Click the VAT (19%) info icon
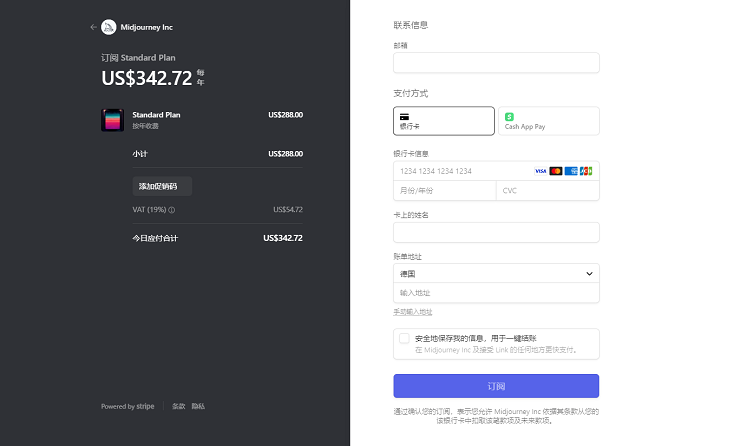Viewport: 740px width, 446px height. pyautogui.click(x=172, y=210)
